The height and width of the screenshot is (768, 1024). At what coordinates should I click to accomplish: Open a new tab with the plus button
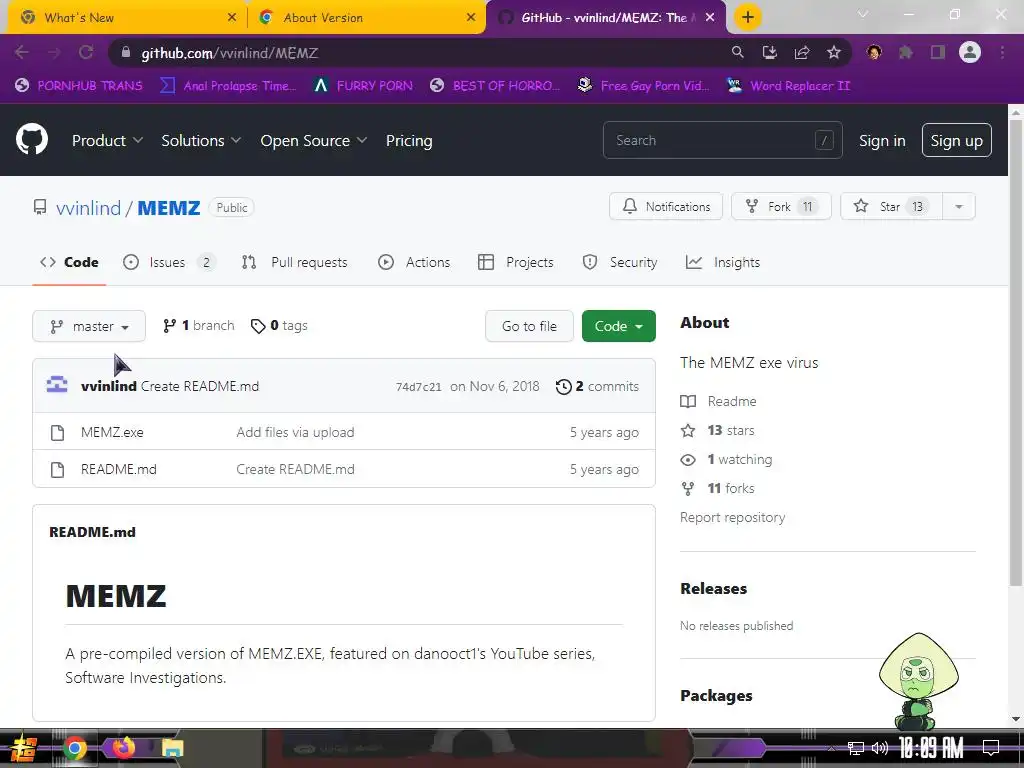point(748,17)
